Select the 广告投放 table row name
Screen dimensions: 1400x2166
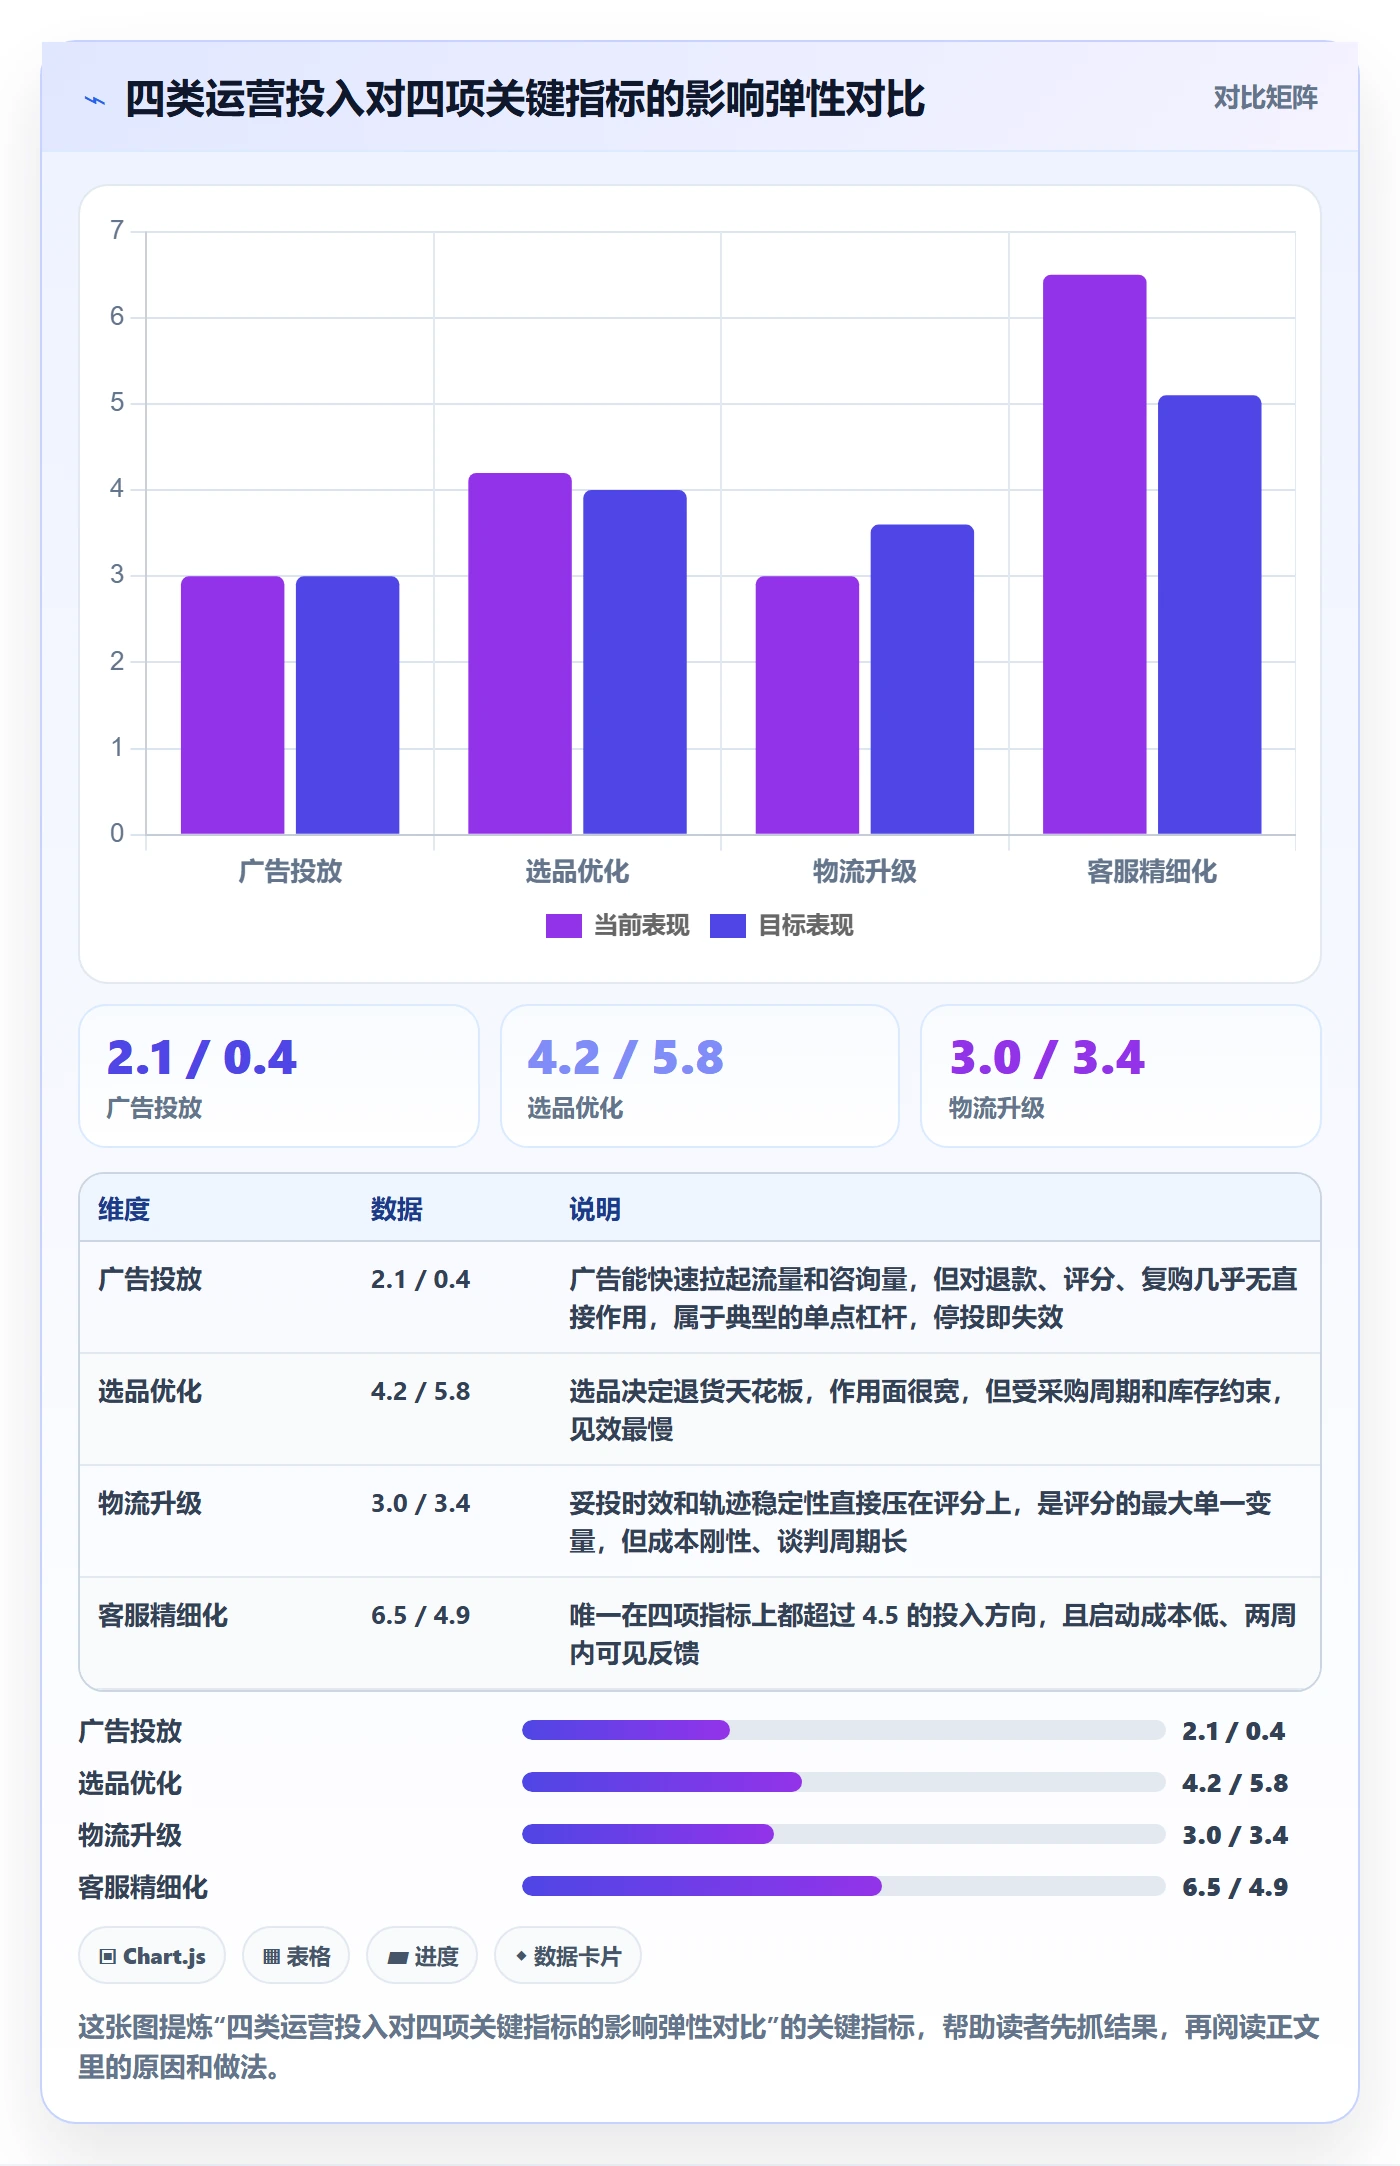click(150, 1279)
